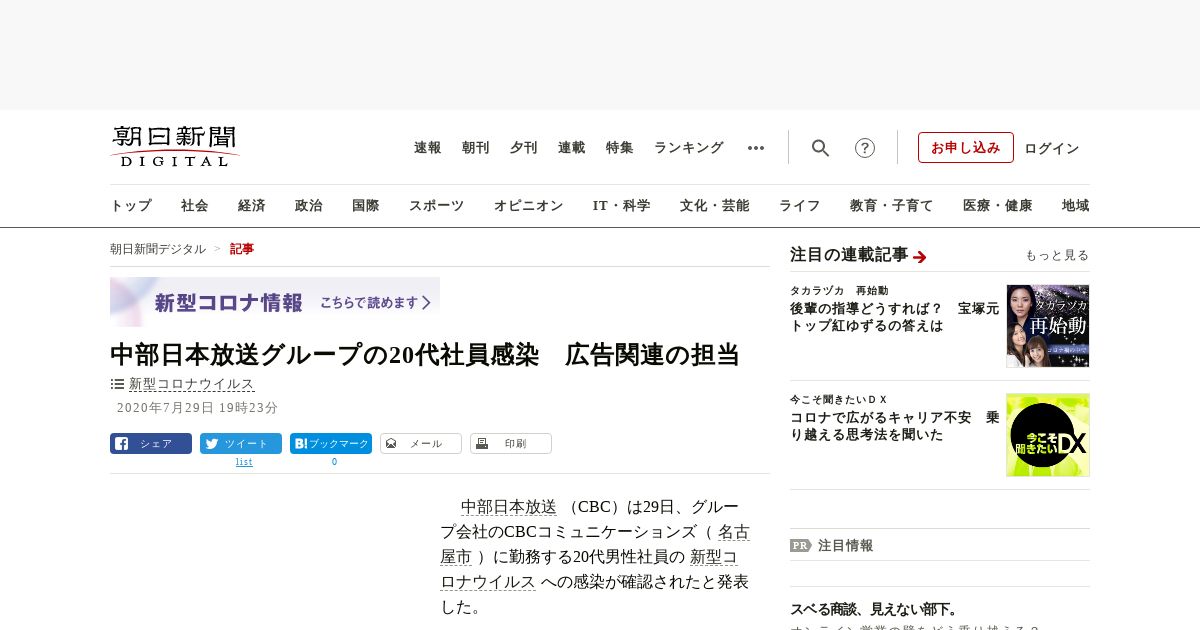This screenshot has height=630, width=1200.
Task: Open the 新型コロナ情報 banner
Action: point(275,302)
